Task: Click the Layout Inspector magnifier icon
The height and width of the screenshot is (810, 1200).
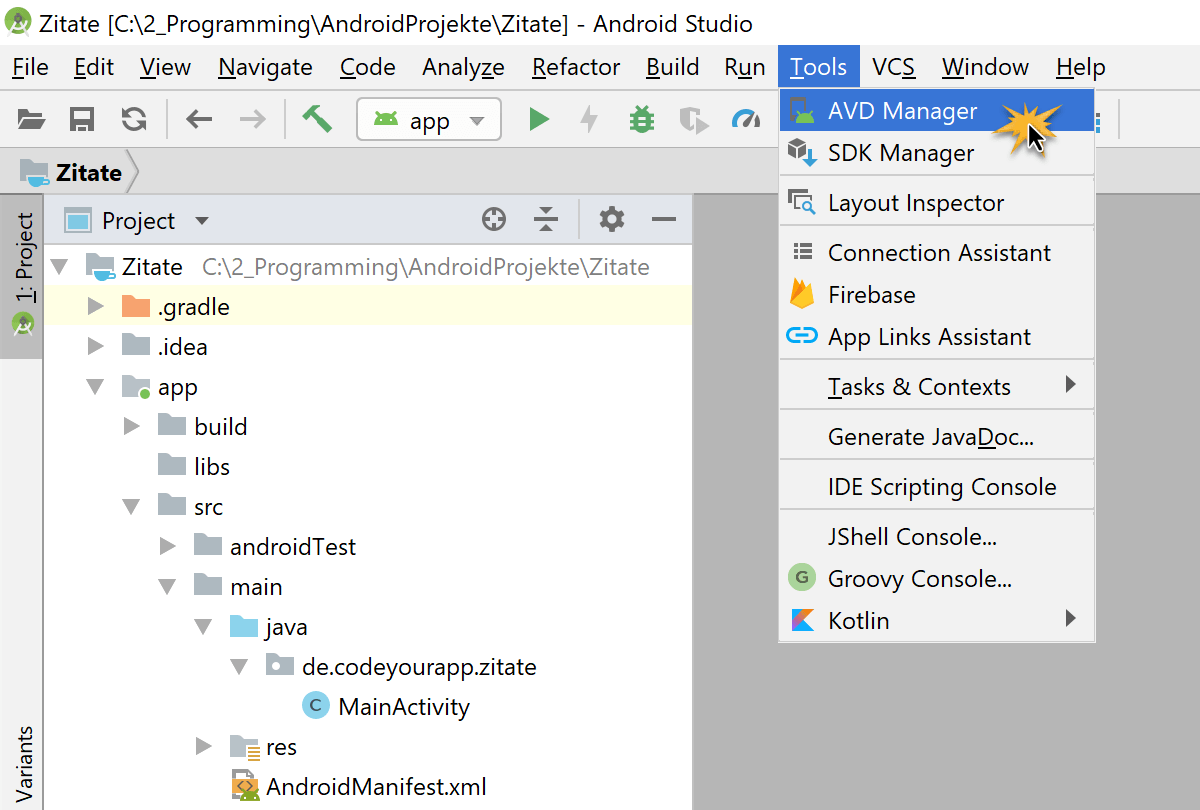Action: [x=802, y=203]
